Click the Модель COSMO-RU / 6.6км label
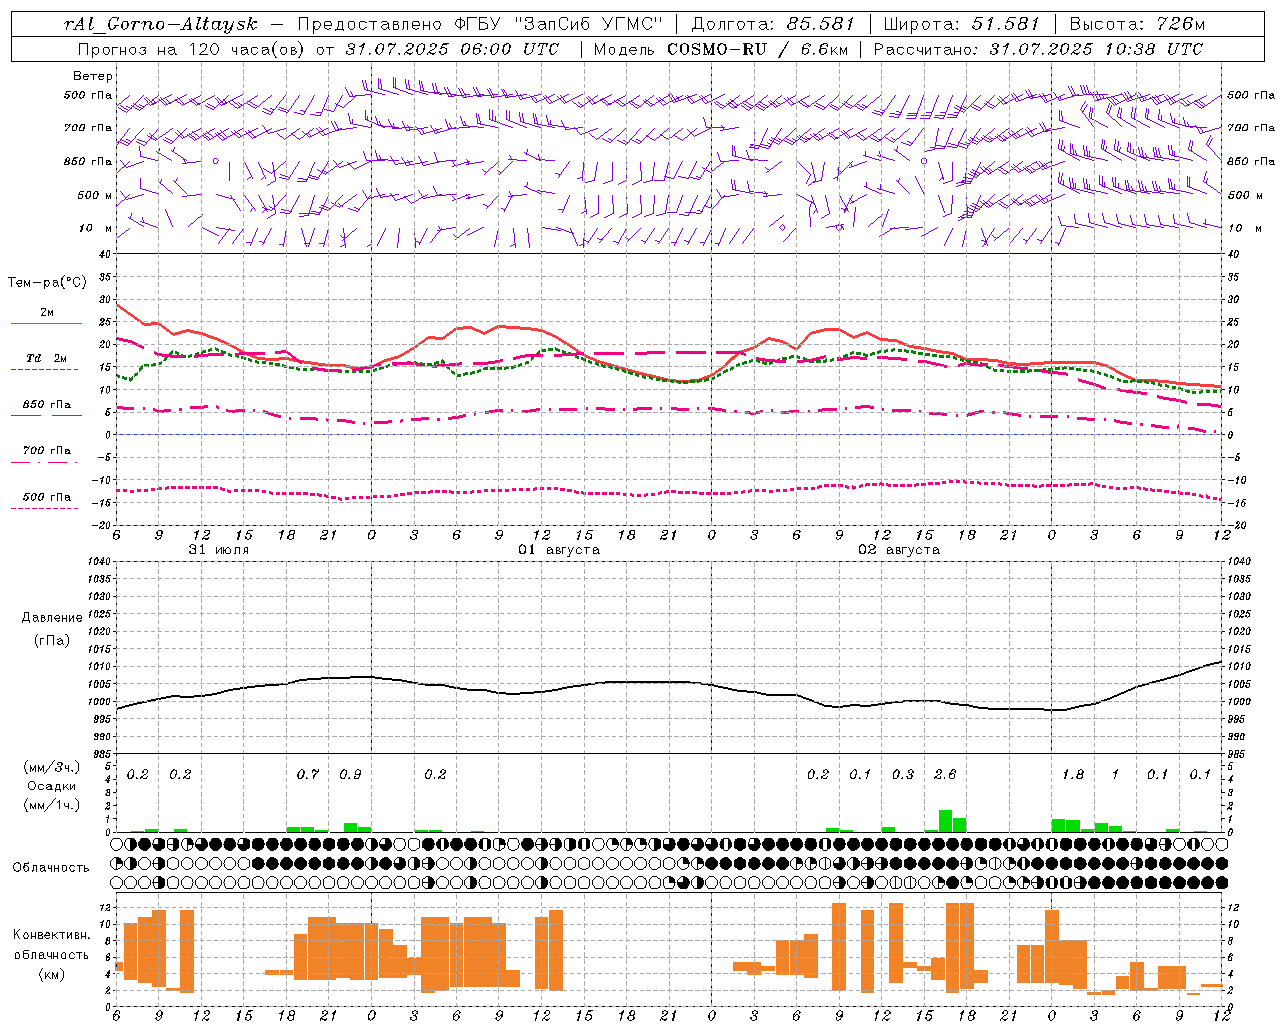 721,49
